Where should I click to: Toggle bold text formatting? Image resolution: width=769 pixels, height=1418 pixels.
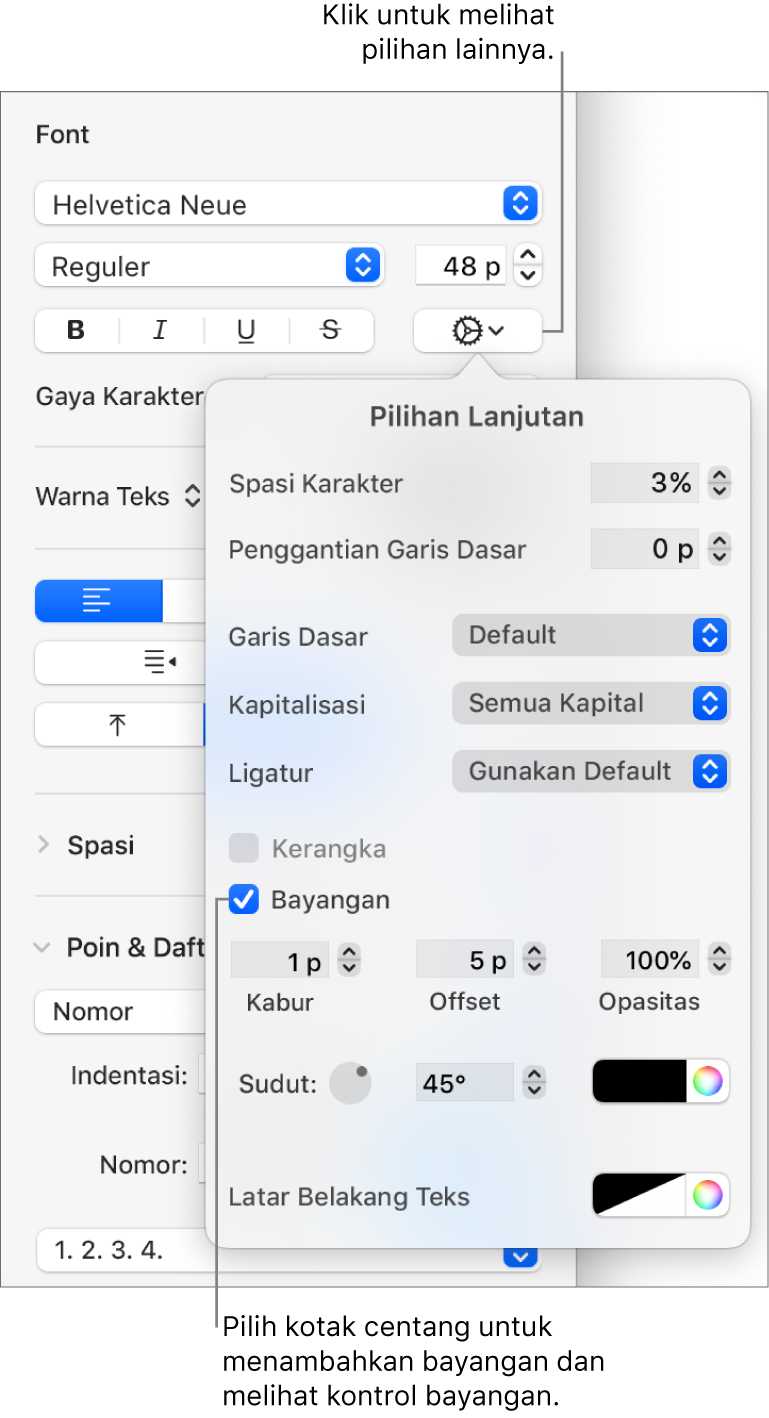[76, 331]
